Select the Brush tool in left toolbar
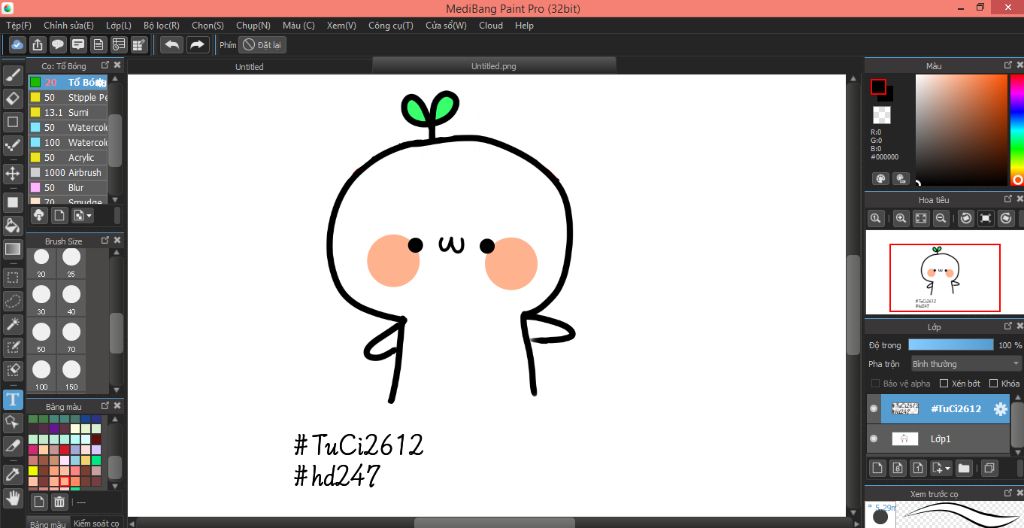 (x=12, y=75)
